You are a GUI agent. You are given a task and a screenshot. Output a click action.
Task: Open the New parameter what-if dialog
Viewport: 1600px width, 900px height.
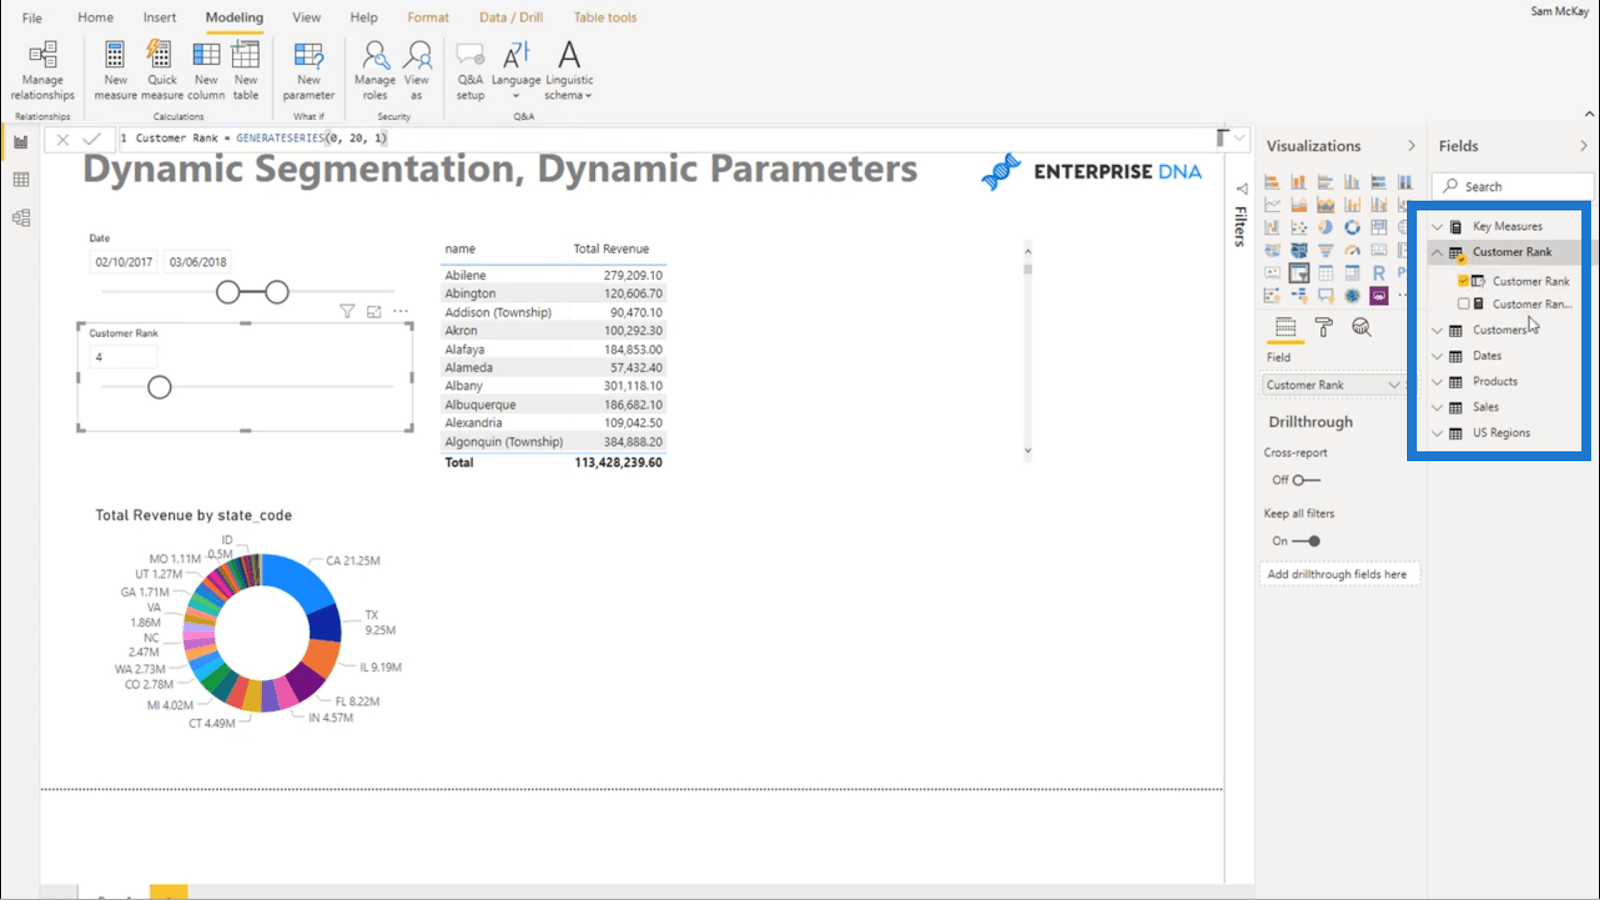(x=308, y=71)
